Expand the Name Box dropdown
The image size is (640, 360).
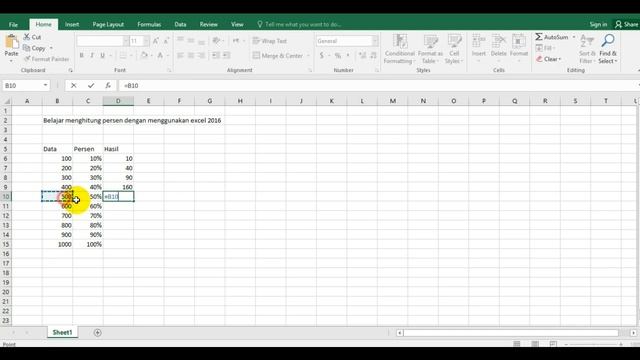[45, 85]
